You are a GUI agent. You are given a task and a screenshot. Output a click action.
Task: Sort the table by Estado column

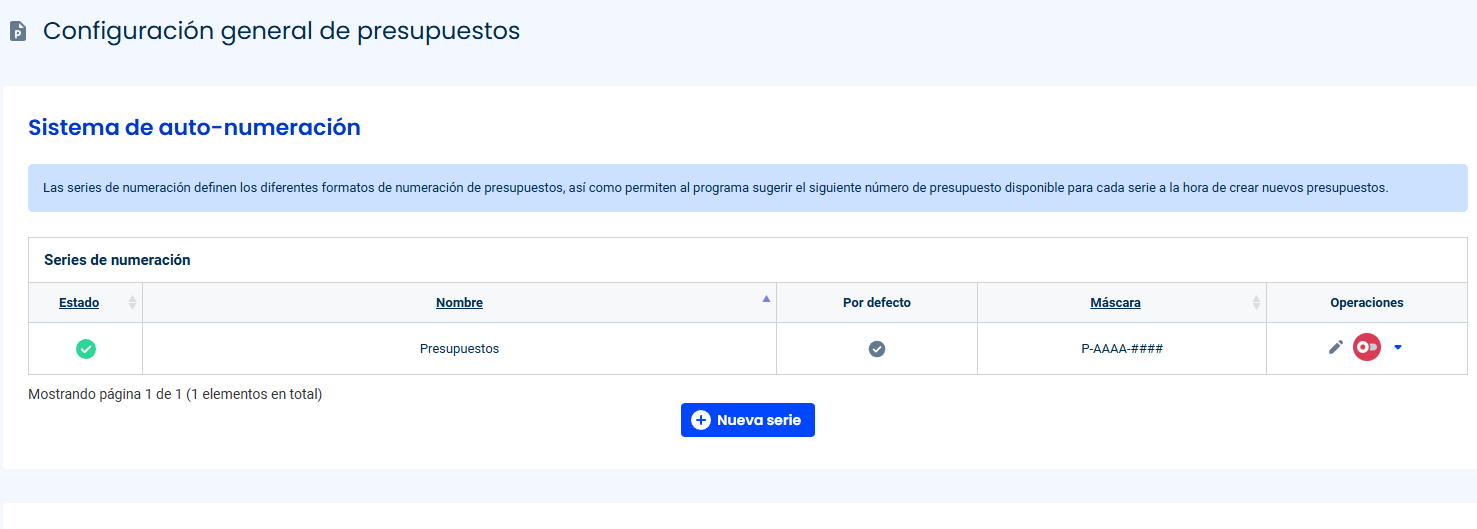click(79, 302)
